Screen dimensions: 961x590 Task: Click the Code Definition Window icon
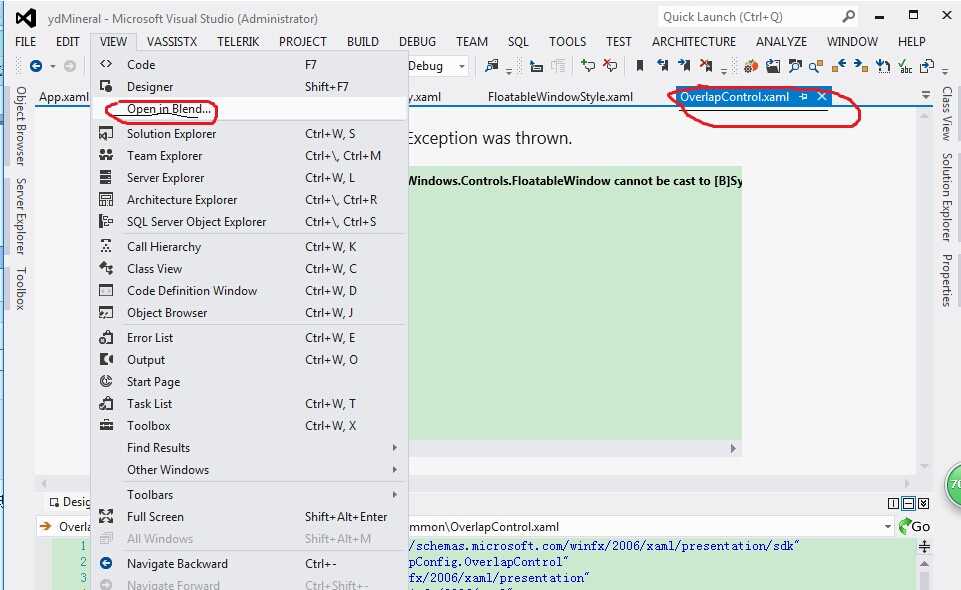(x=106, y=290)
